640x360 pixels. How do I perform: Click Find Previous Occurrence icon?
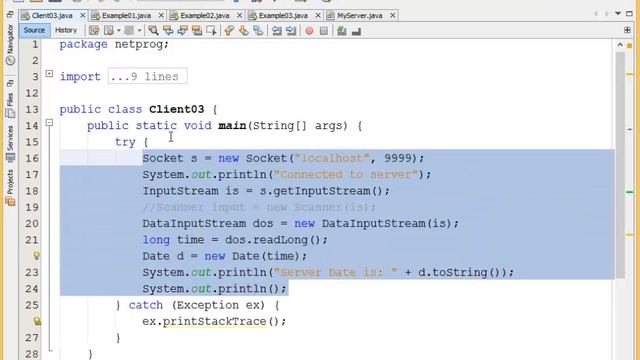point(168,31)
